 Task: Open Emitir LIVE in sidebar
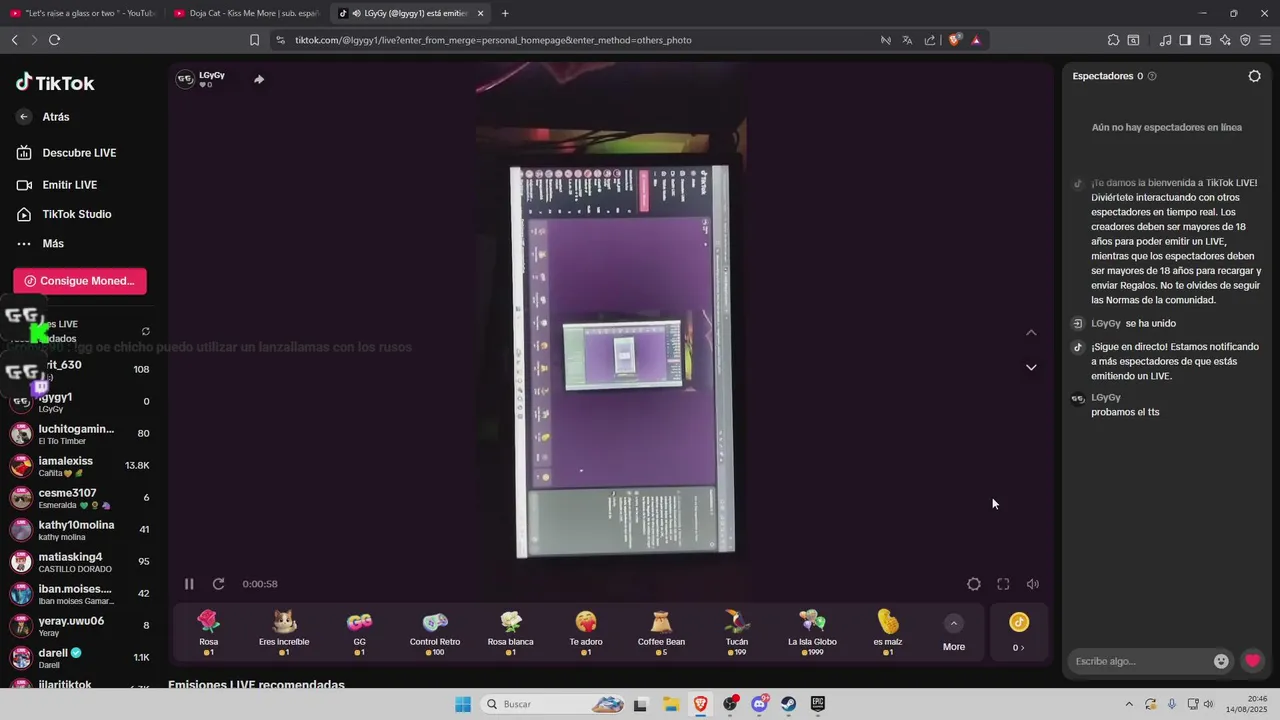(57, 185)
